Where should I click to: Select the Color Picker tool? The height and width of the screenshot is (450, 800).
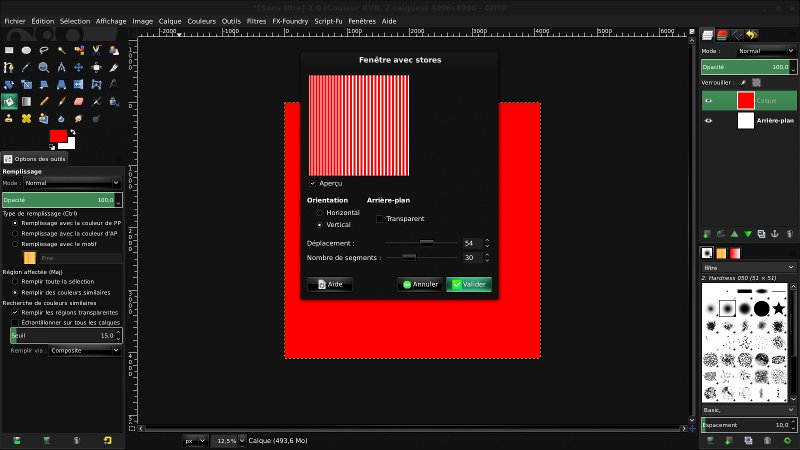[x=27, y=67]
